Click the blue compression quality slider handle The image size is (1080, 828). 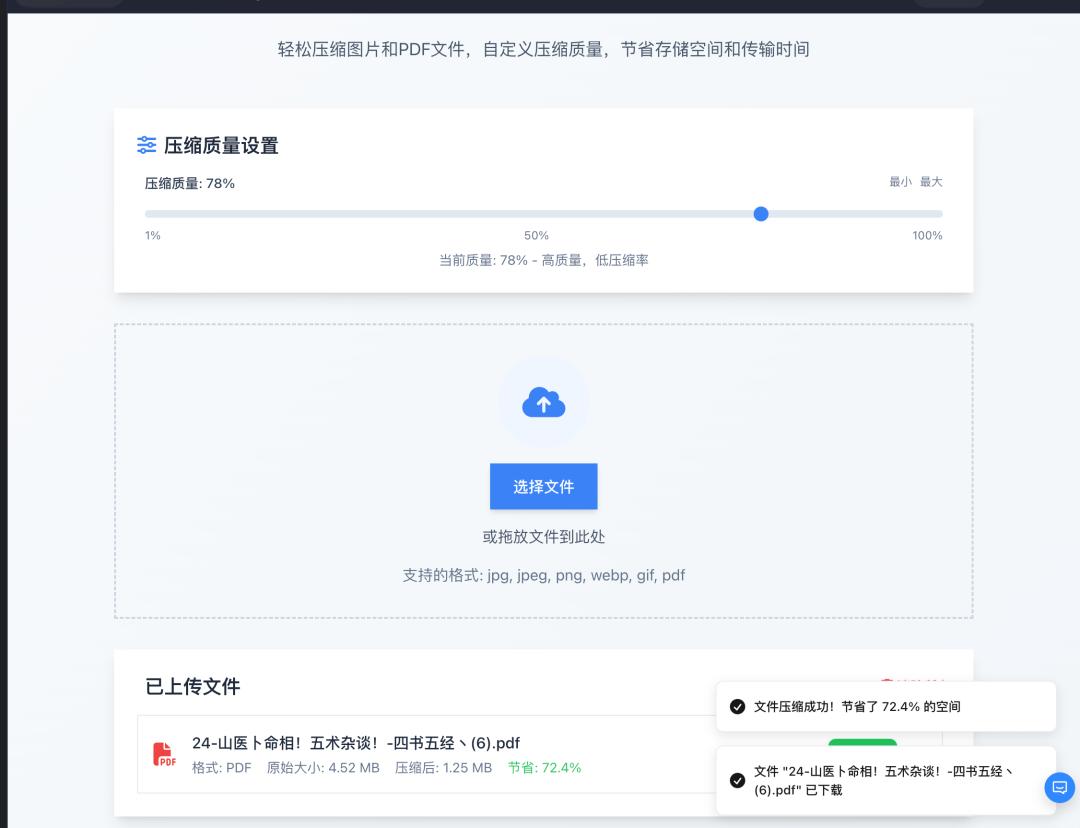click(761, 213)
